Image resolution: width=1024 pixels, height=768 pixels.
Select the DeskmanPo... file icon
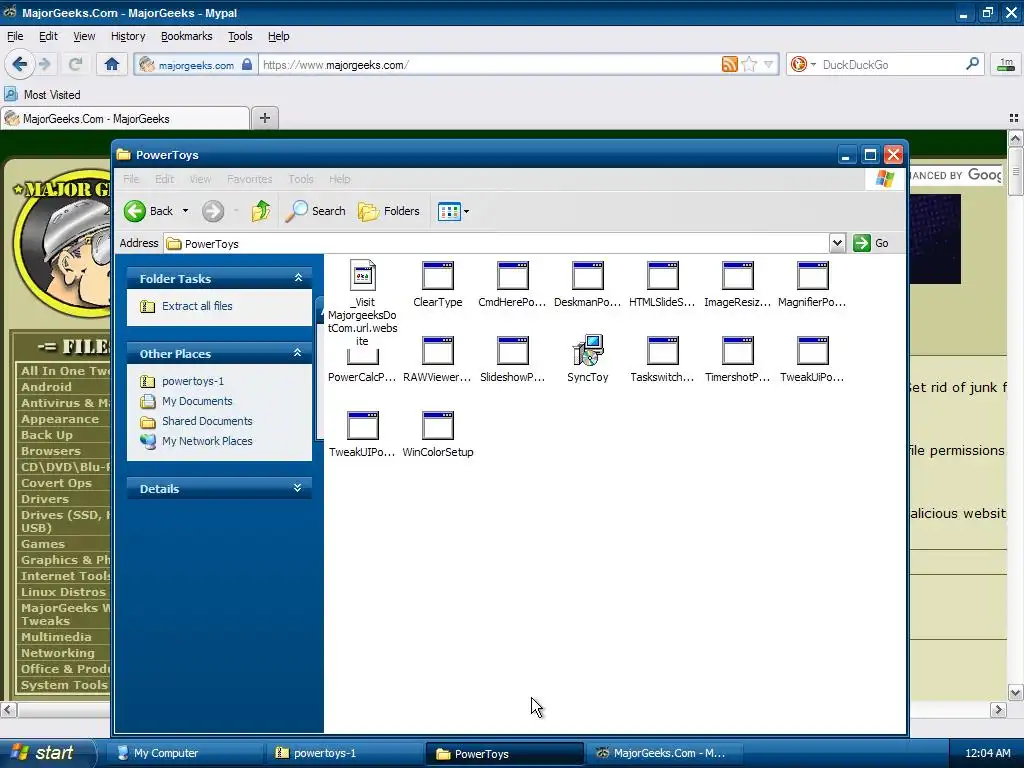tap(588, 276)
